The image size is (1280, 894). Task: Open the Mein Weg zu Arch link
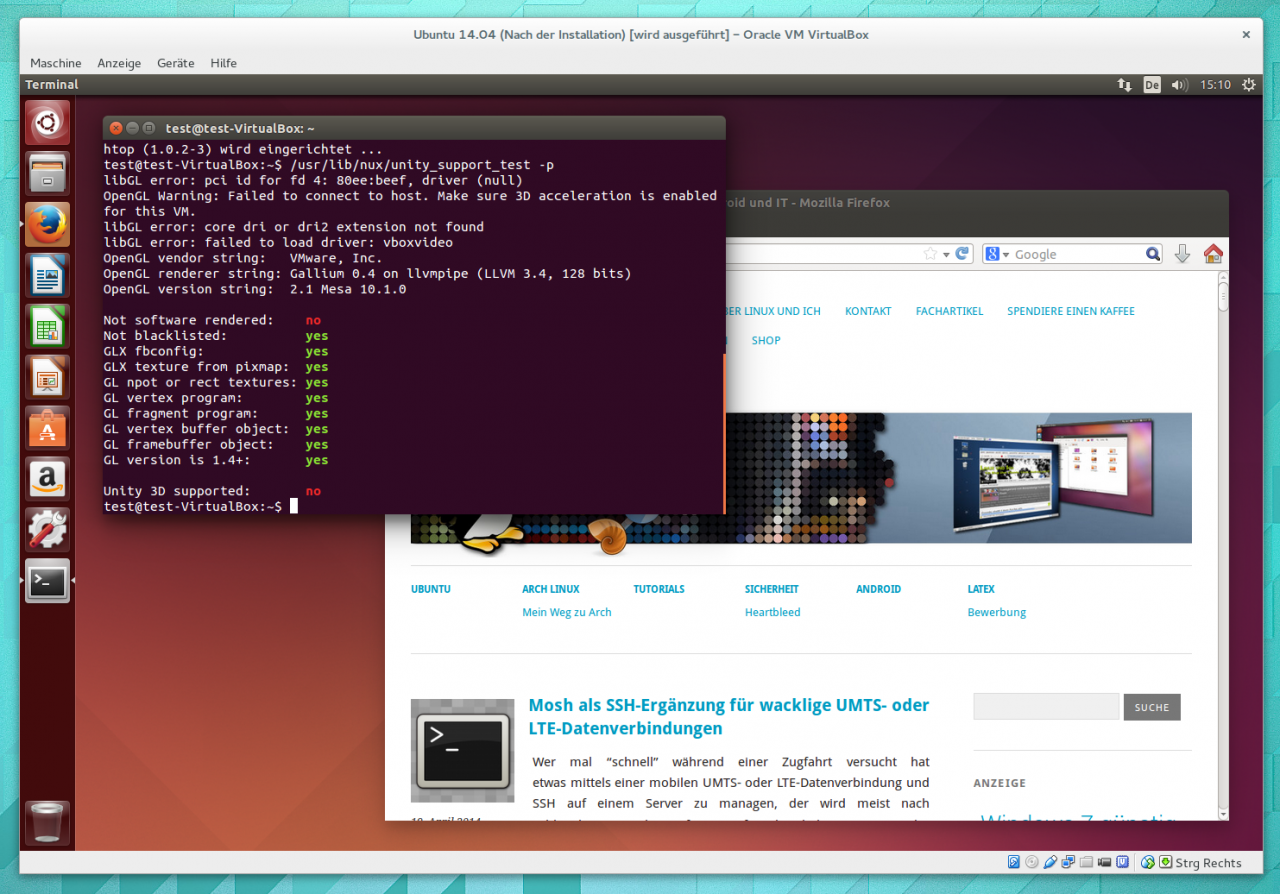(x=567, y=612)
